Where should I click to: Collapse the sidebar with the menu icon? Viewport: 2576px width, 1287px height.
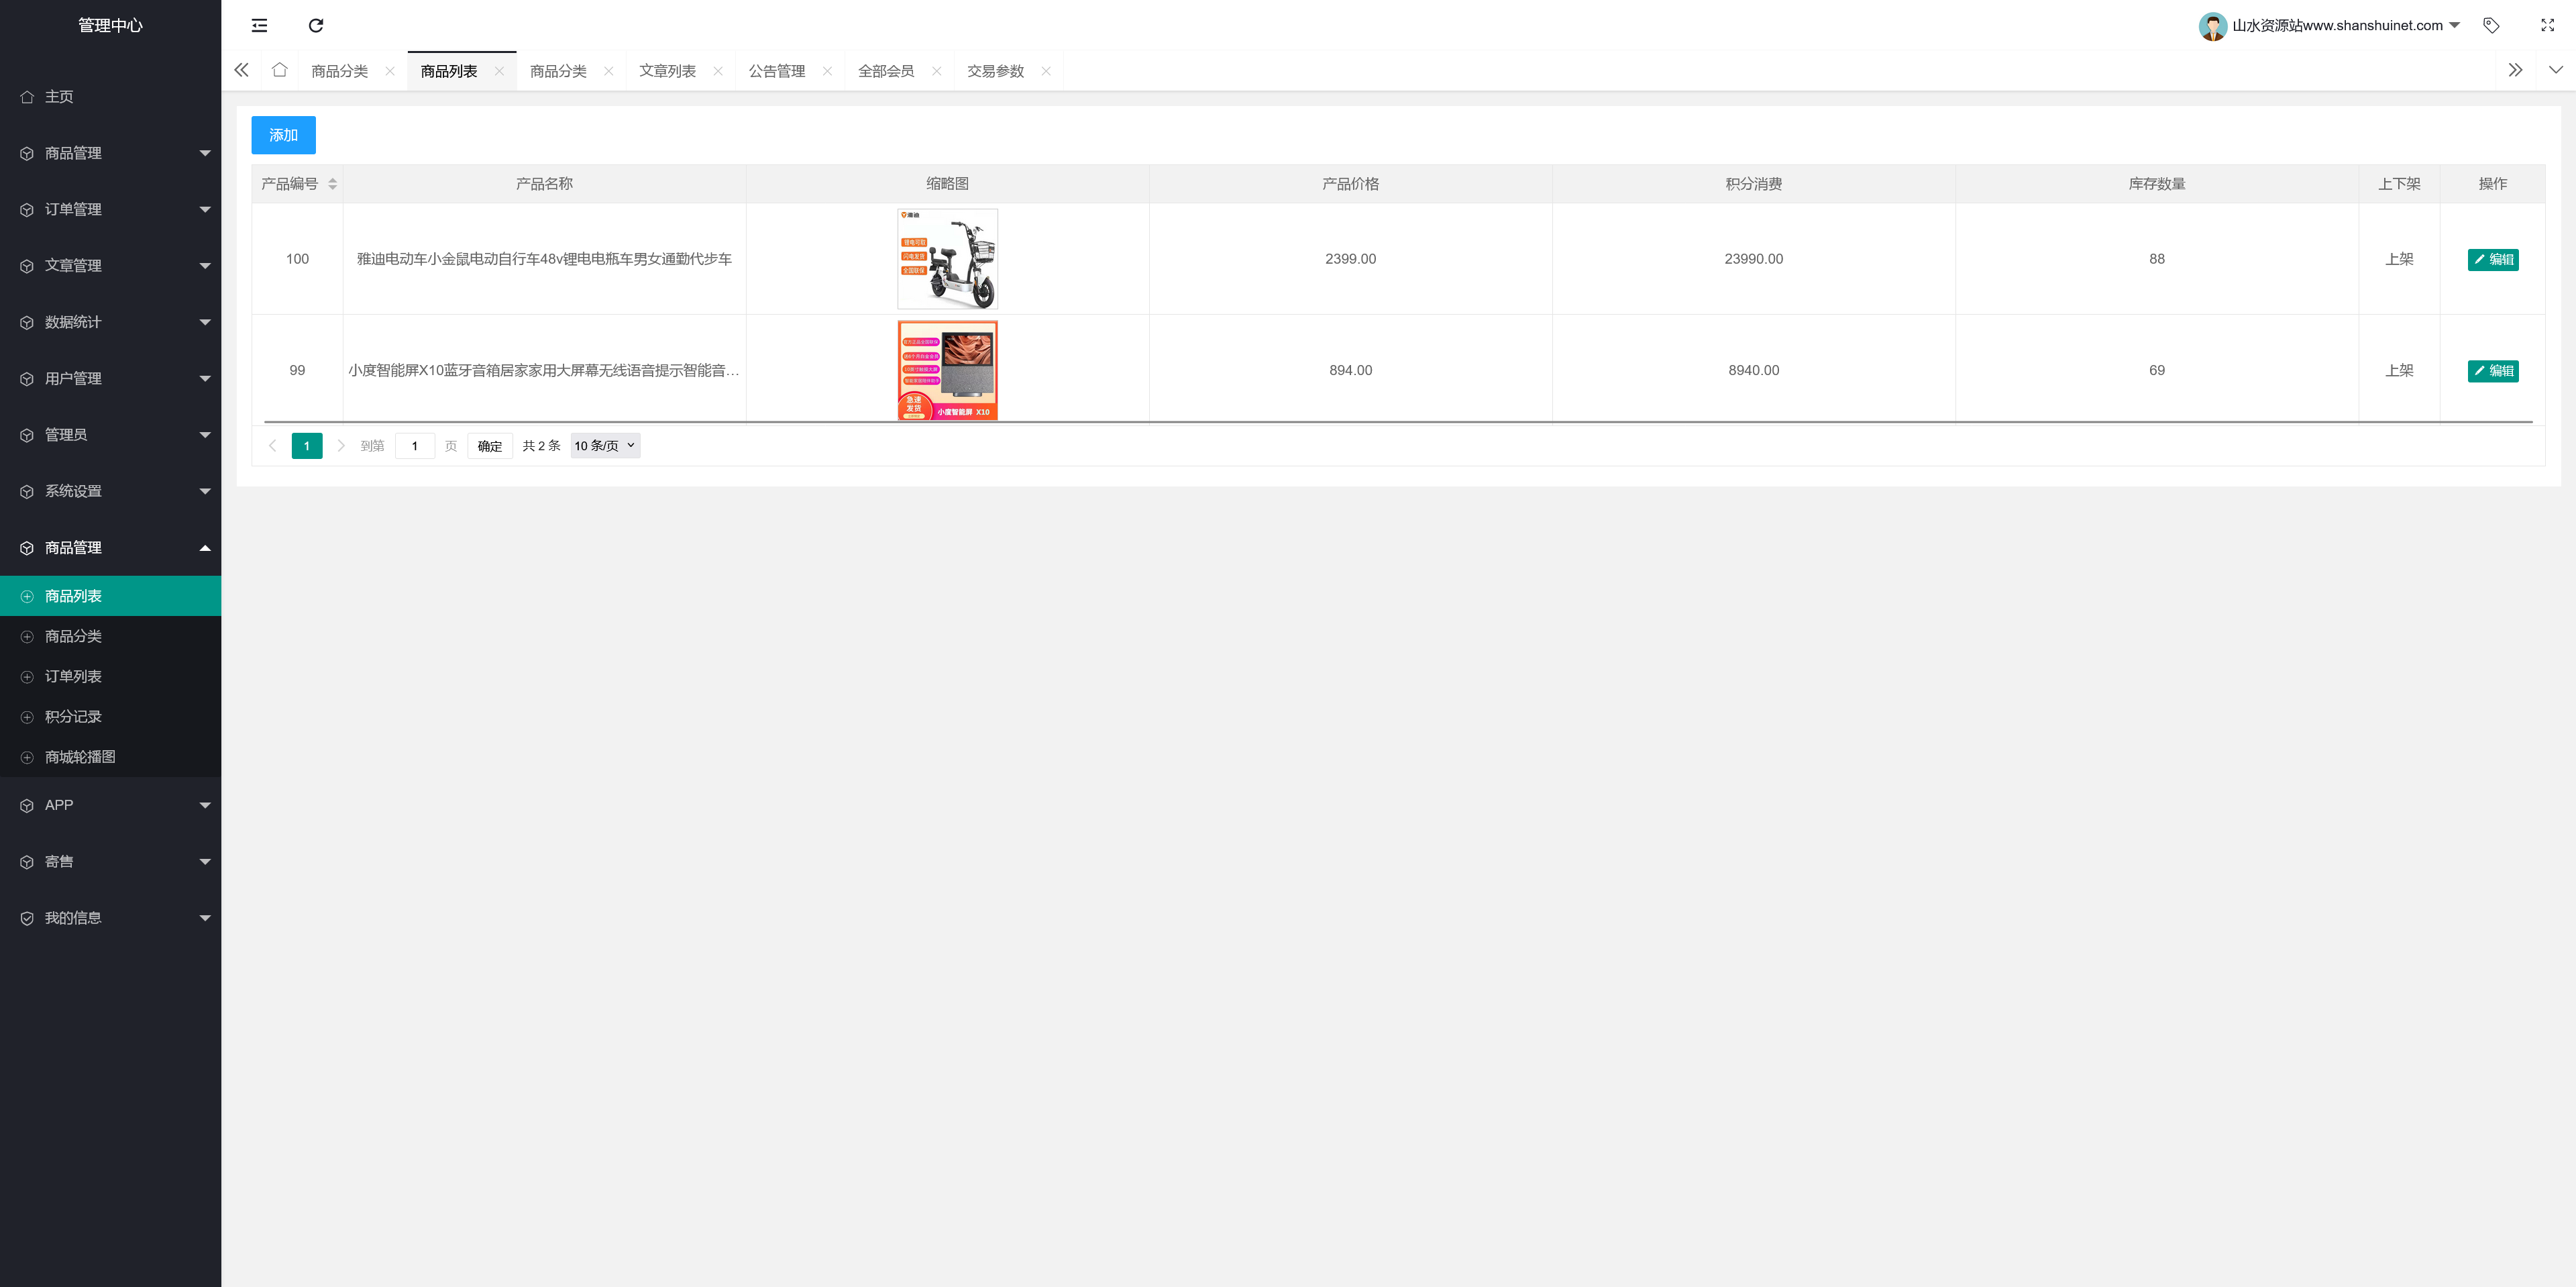click(259, 25)
